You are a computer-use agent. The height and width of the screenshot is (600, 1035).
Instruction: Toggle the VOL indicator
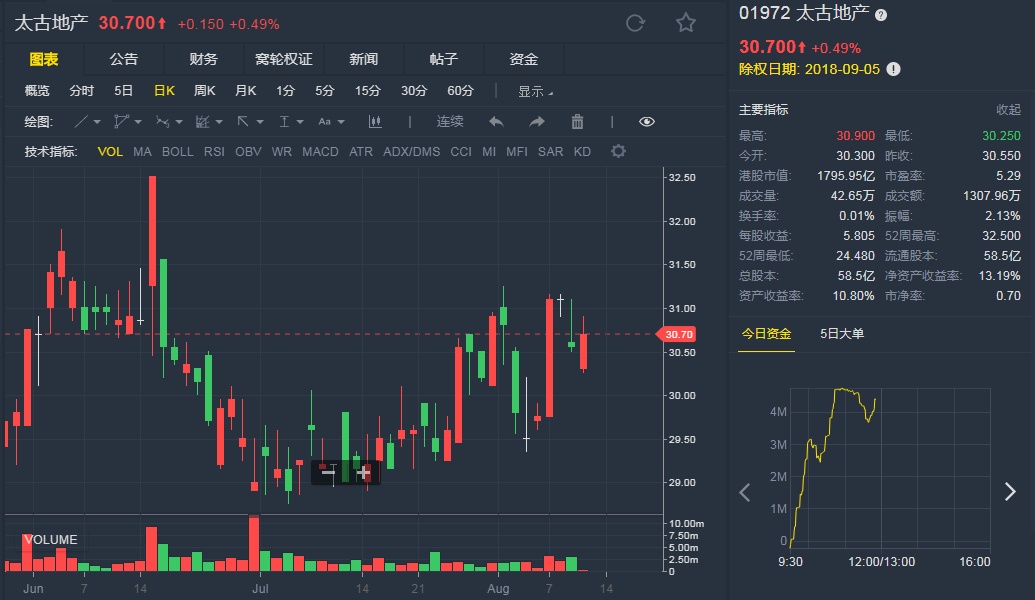coord(110,152)
